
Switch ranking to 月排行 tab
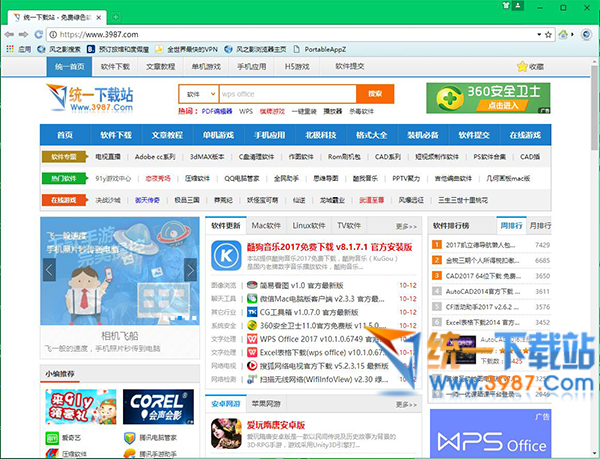tap(540, 226)
